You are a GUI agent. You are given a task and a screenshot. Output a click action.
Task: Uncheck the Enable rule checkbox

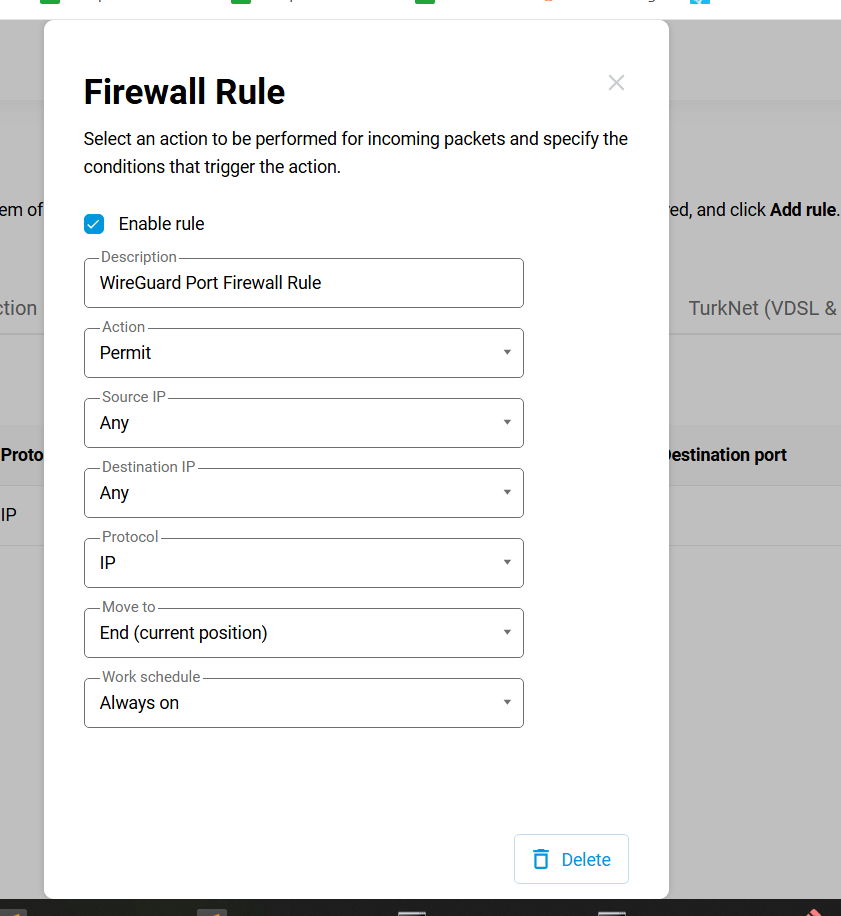tap(94, 224)
